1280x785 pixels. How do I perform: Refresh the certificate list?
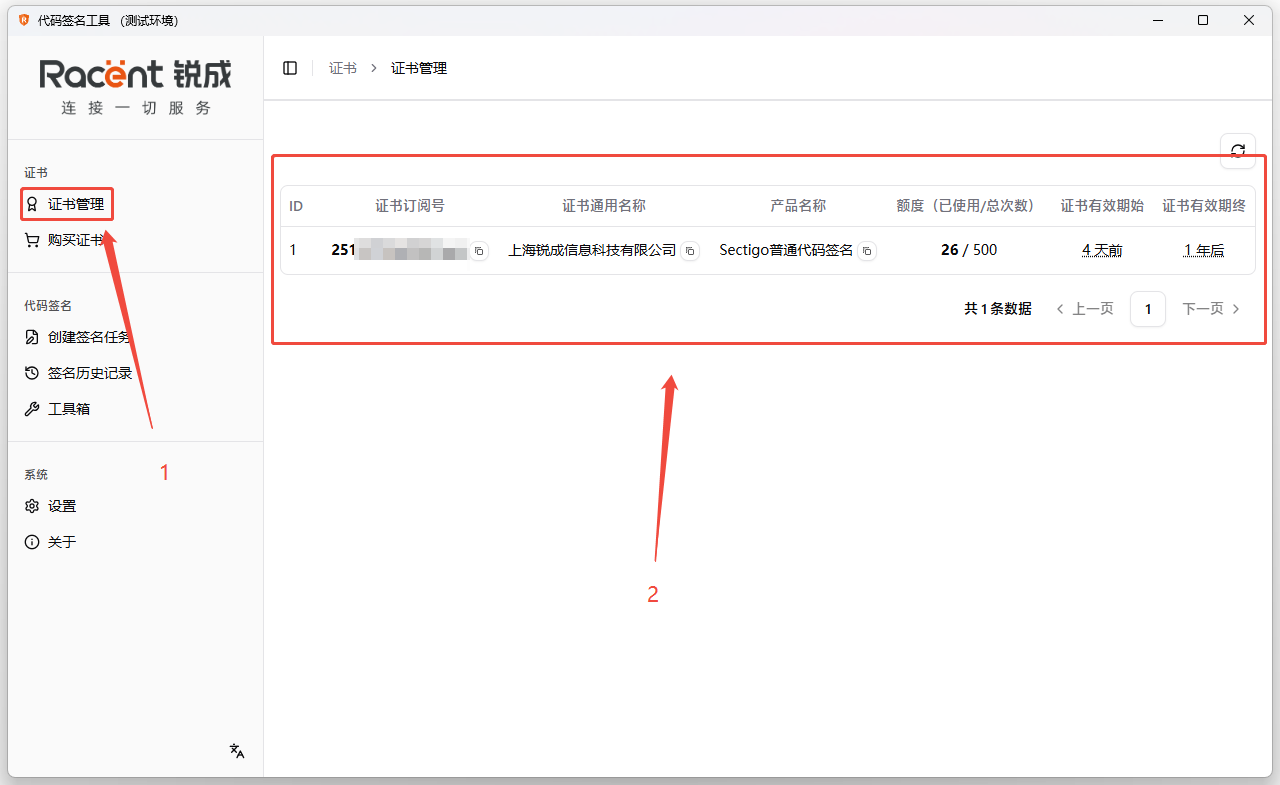(x=1238, y=150)
